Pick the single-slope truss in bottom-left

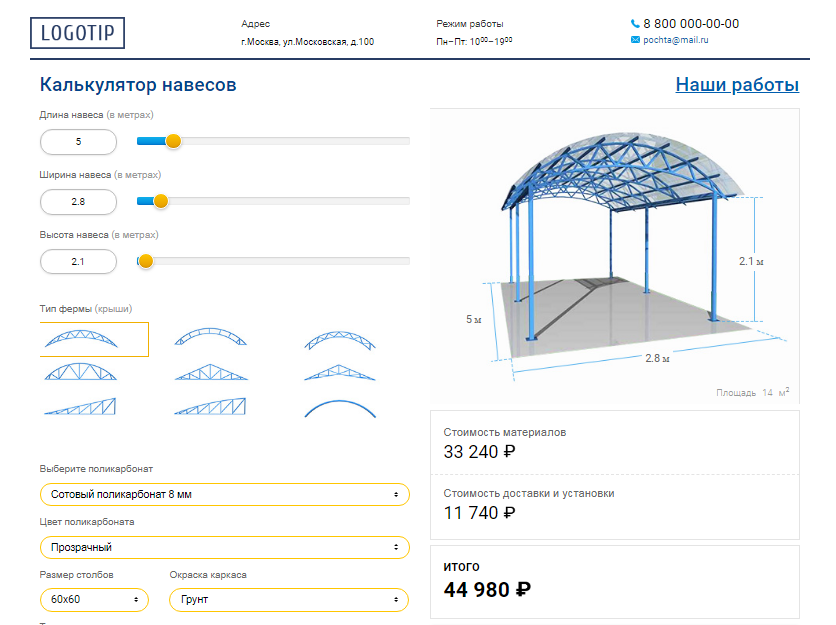click(x=80, y=406)
